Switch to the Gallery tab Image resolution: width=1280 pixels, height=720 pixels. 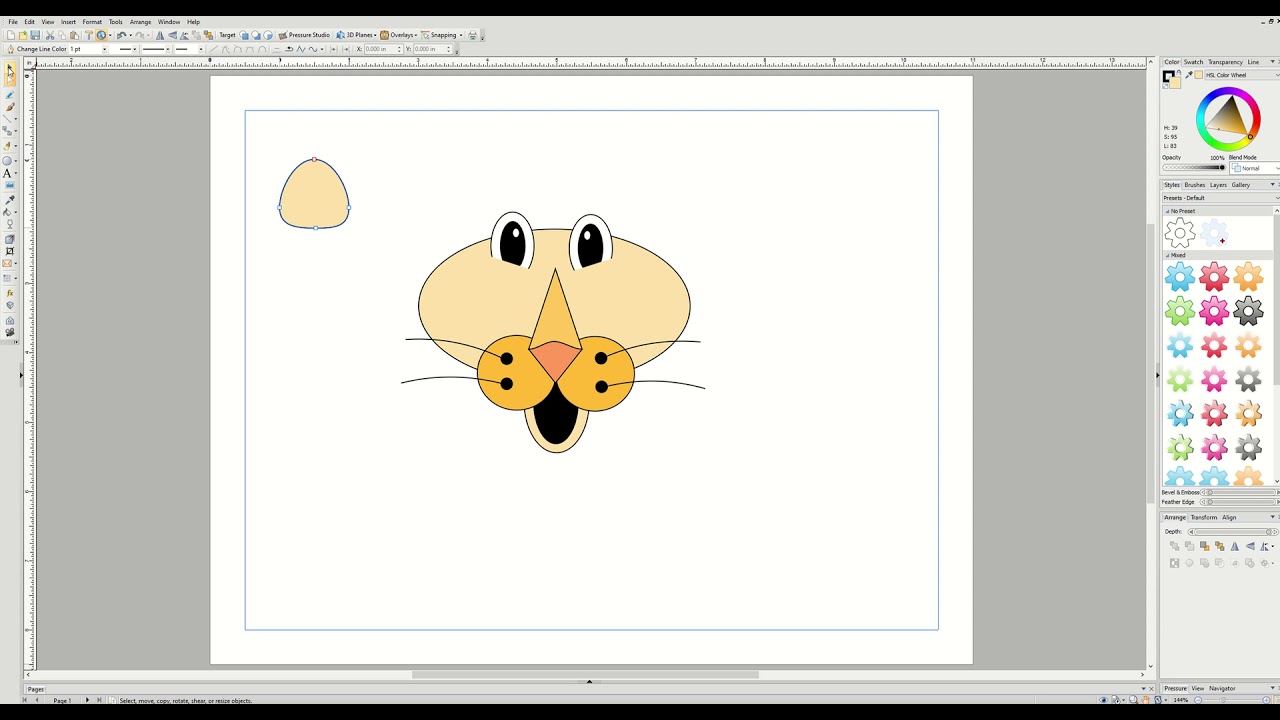1241,185
